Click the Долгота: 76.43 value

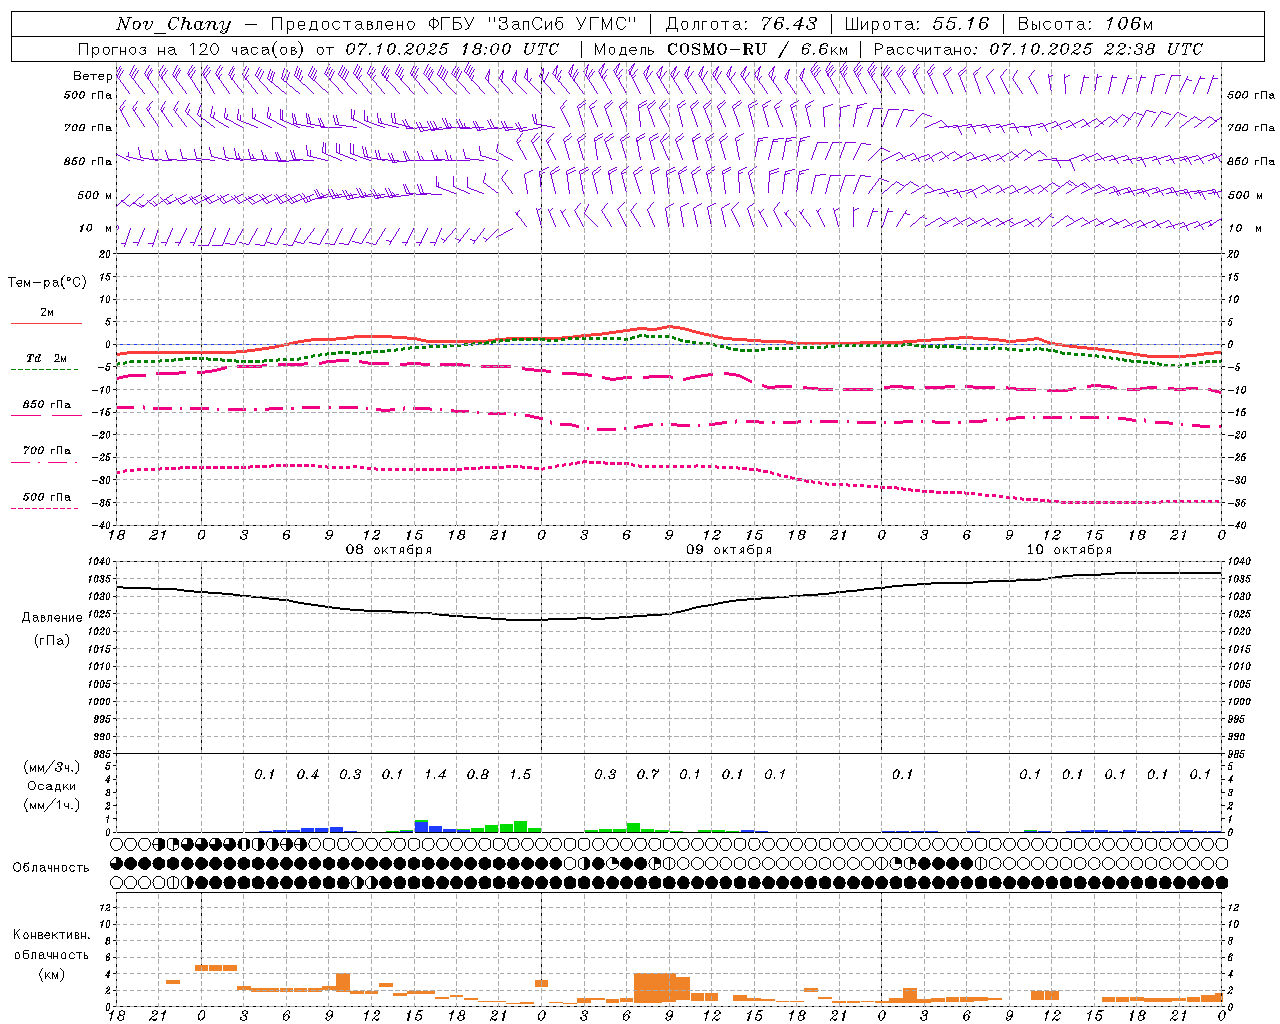click(x=741, y=24)
